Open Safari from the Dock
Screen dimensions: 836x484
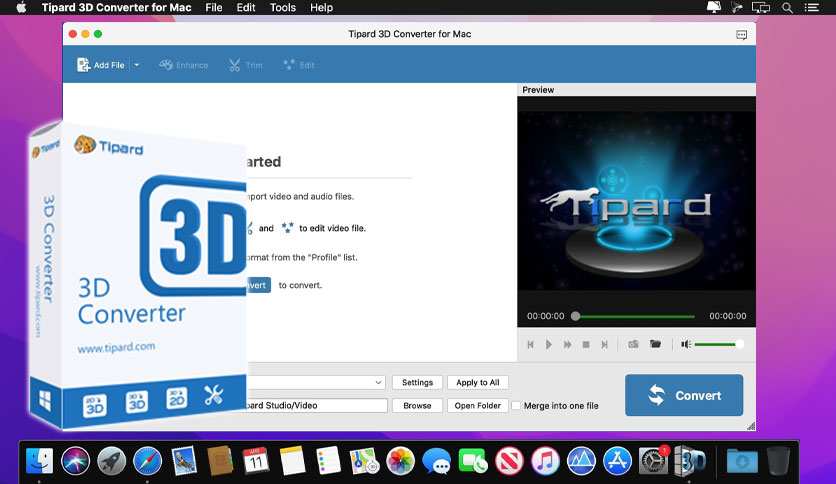(148, 461)
